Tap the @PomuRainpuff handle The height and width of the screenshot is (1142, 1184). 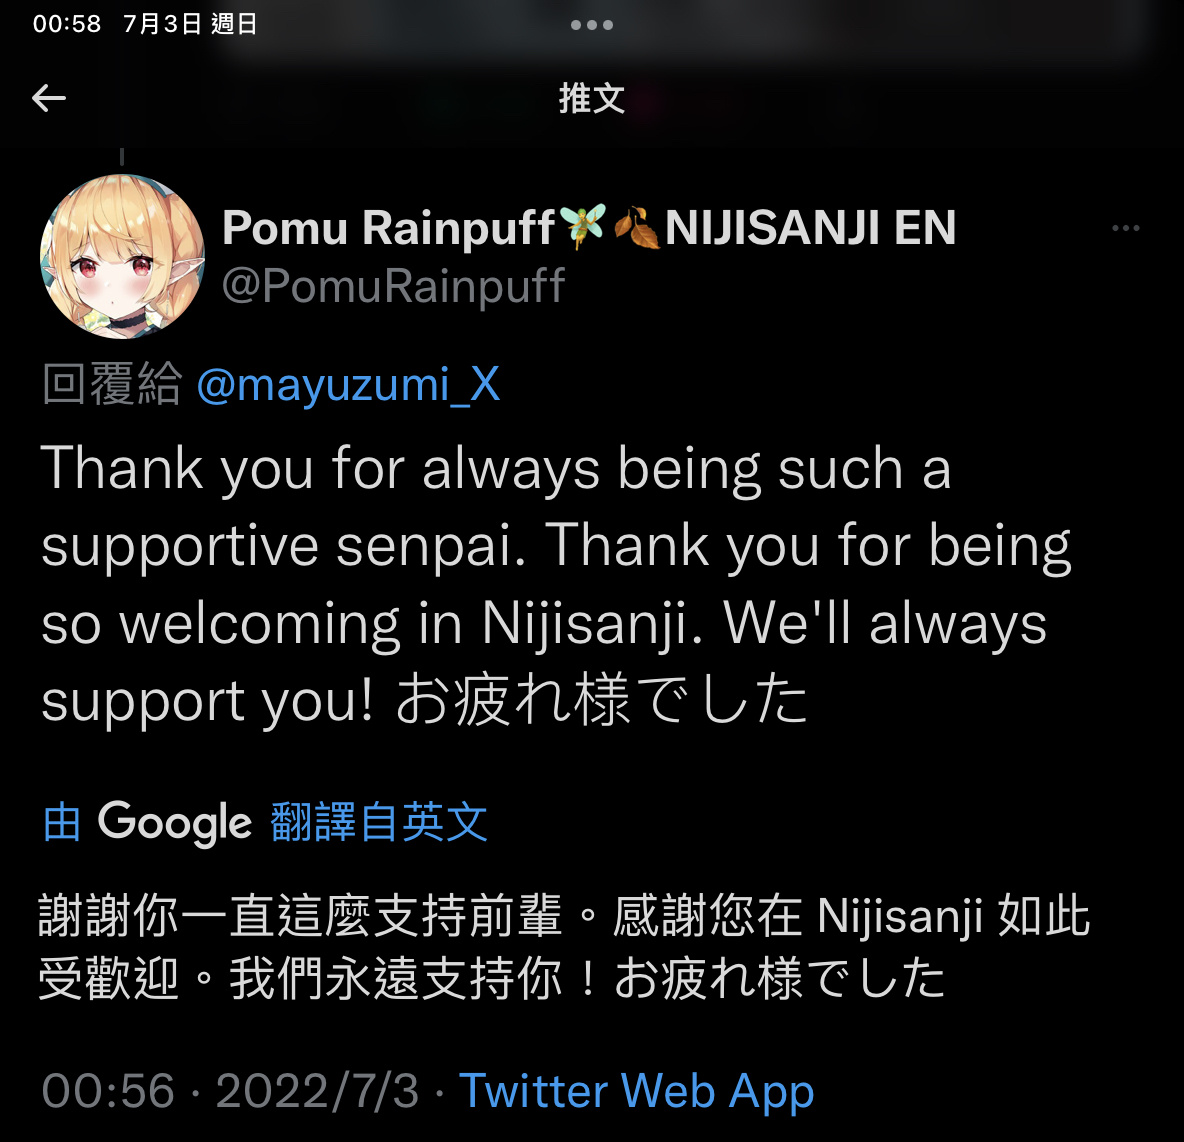[x=393, y=286]
